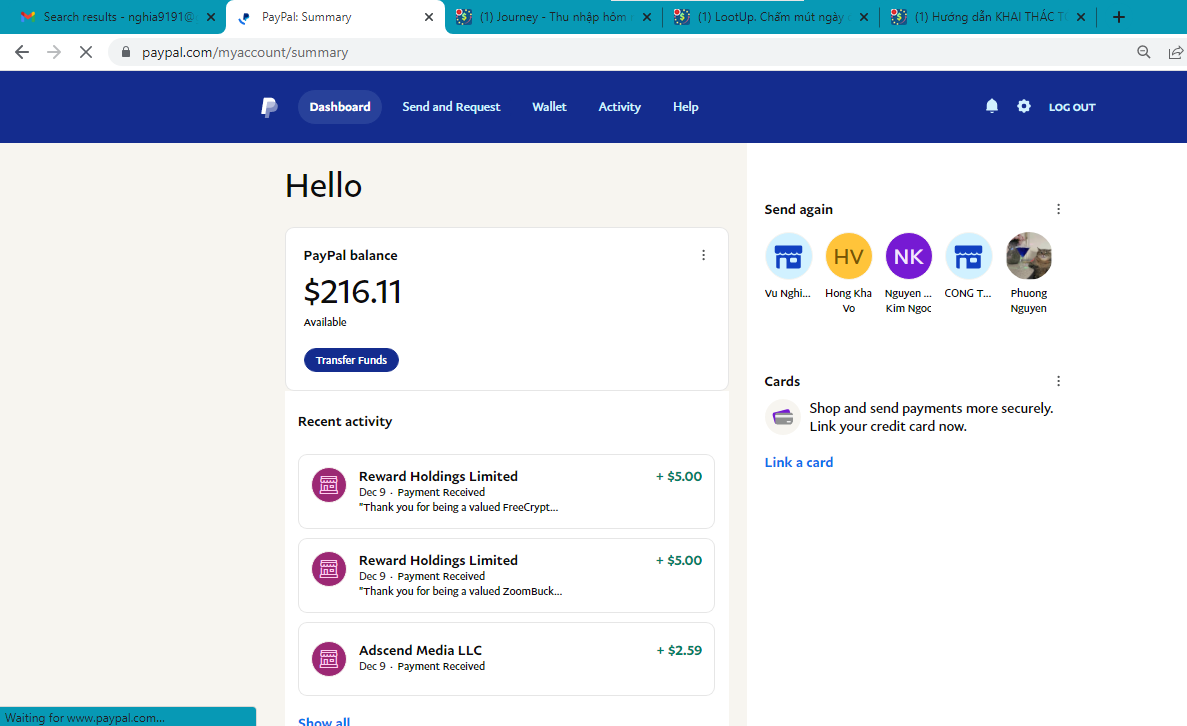Click the + $2.59 amount
The width and height of the screenshot is (1187, 726).
[x=679, y=650]
